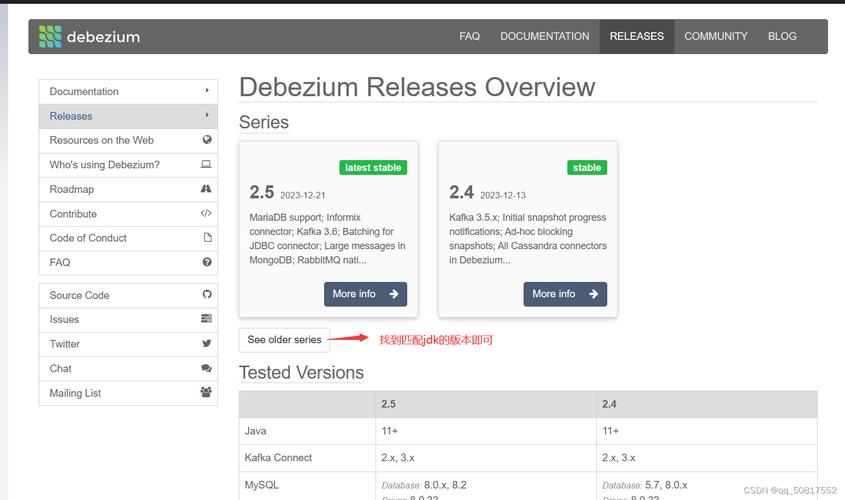Open the Contribute sidebar link

pyautogui.click(x=128, y=214)
